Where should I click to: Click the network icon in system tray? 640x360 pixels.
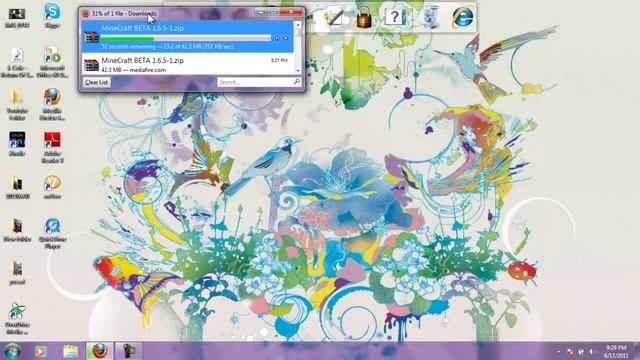pos(581,351)
